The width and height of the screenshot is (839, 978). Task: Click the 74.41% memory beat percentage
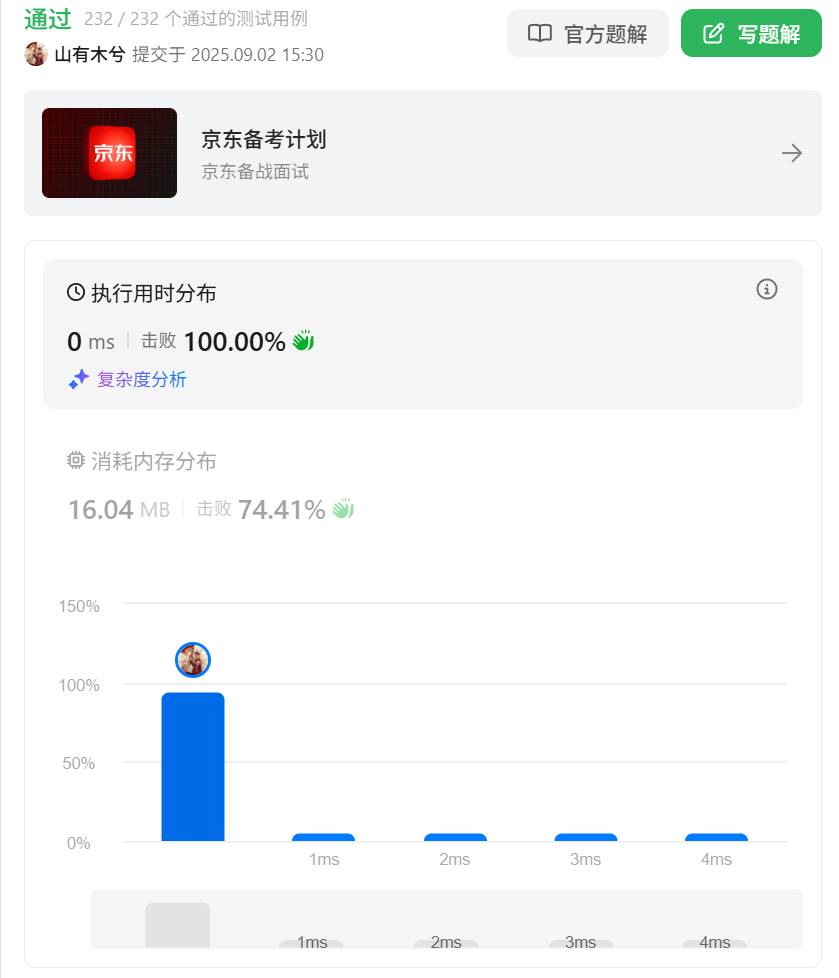[282, 510]
